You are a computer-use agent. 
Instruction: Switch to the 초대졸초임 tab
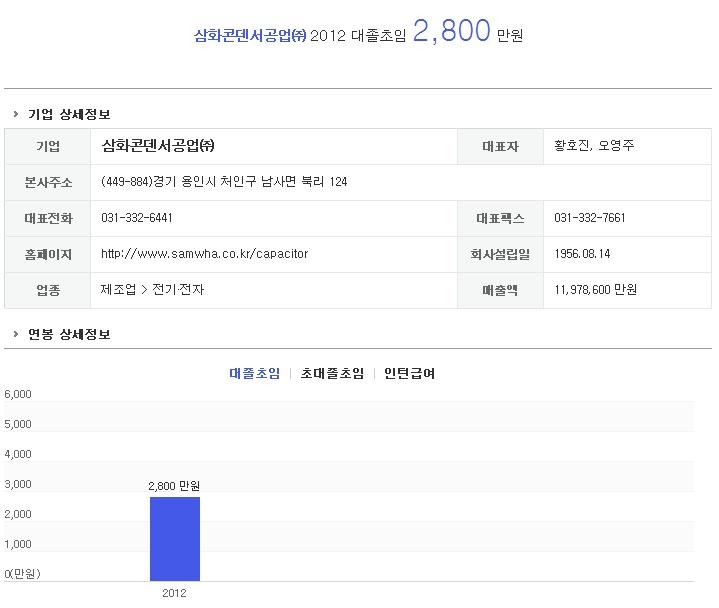pyautogui.click(x=332, y=373)
